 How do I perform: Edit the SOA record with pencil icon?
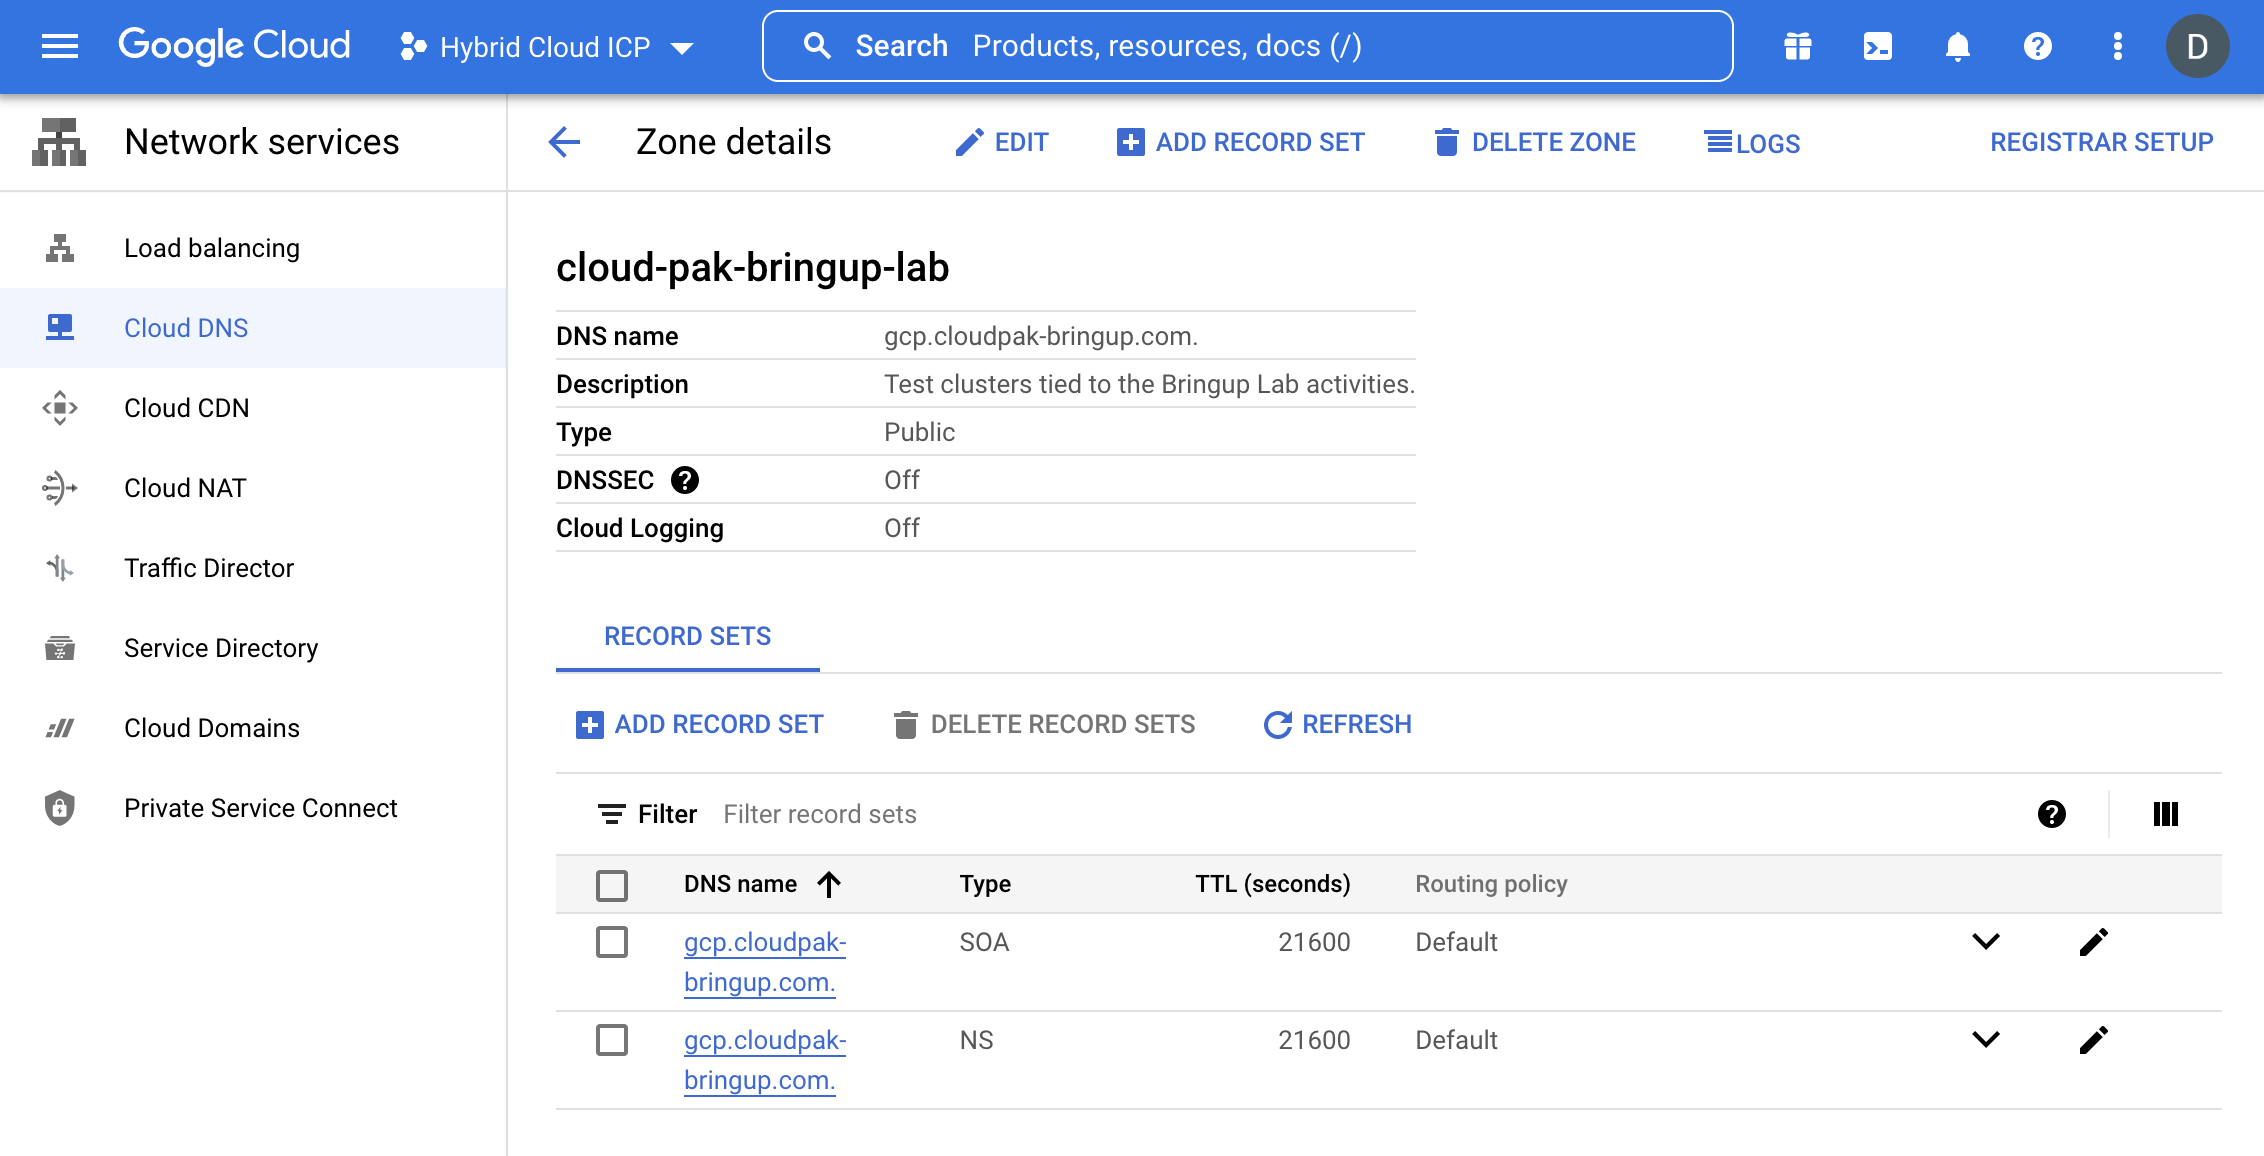click(2094, 942)
